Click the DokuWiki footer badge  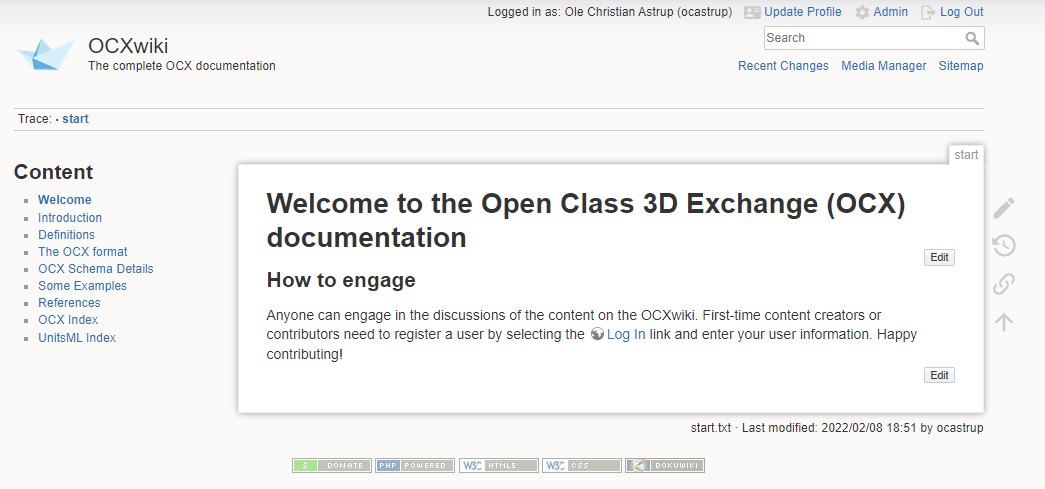click(665, 466)
